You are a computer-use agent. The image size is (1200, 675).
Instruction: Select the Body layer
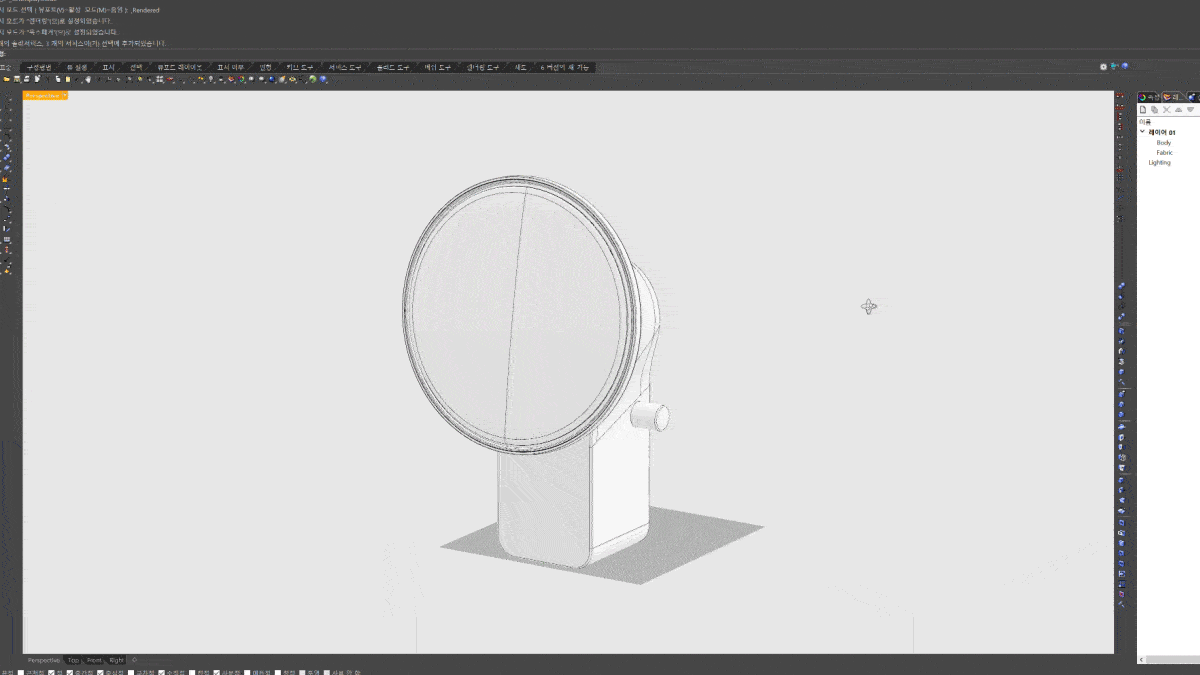[x=1164, y=143]
